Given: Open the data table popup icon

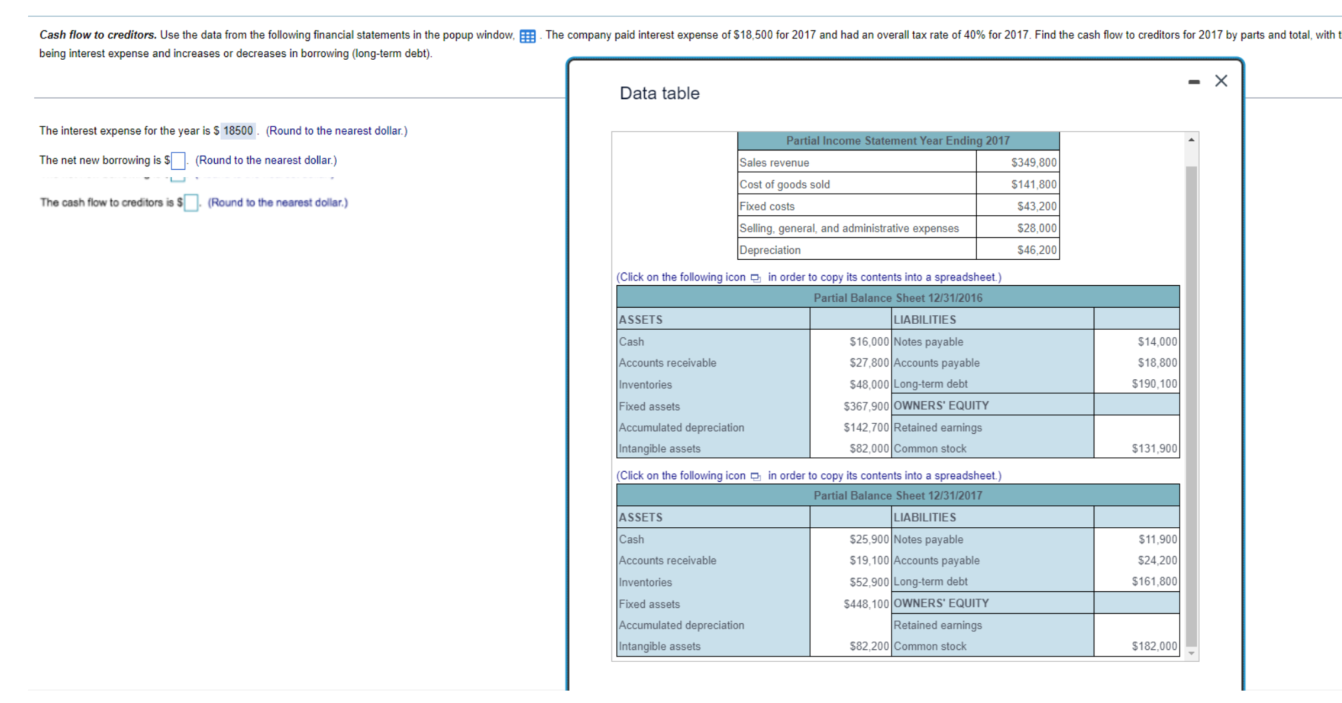Looking at the screenshot, I should [528, 35].
